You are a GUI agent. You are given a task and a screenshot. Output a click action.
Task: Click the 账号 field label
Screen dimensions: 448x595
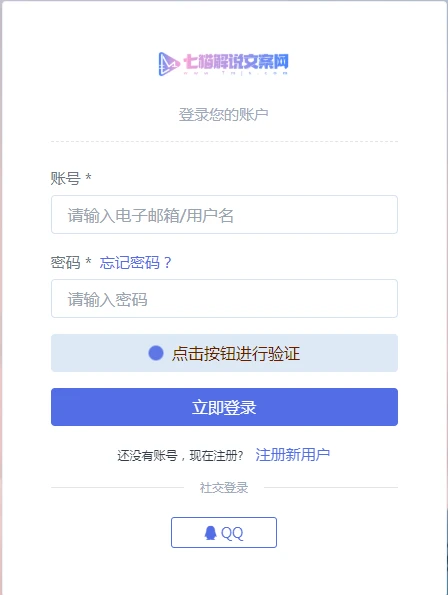click(65, 178)
